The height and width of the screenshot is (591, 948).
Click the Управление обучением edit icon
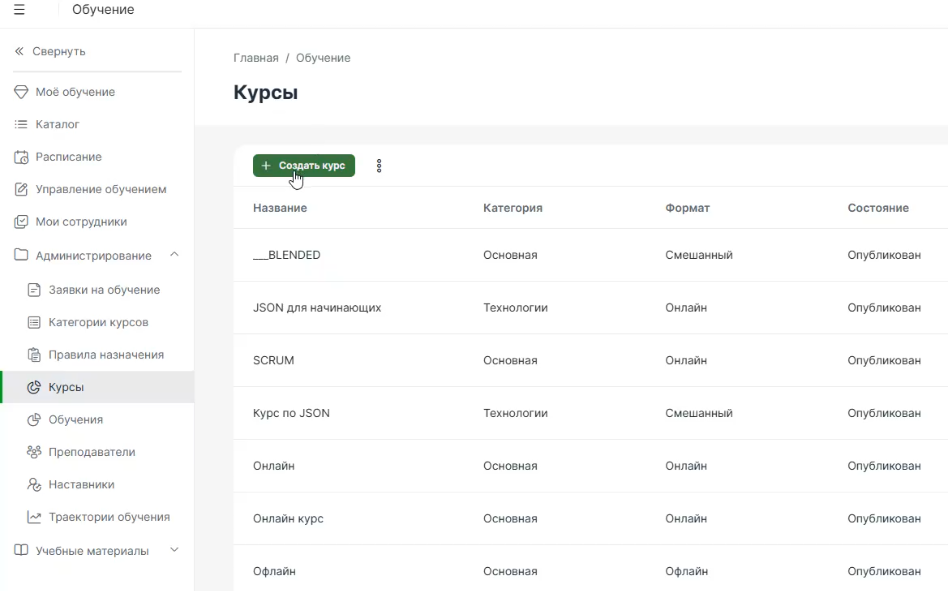coord(21,190)
